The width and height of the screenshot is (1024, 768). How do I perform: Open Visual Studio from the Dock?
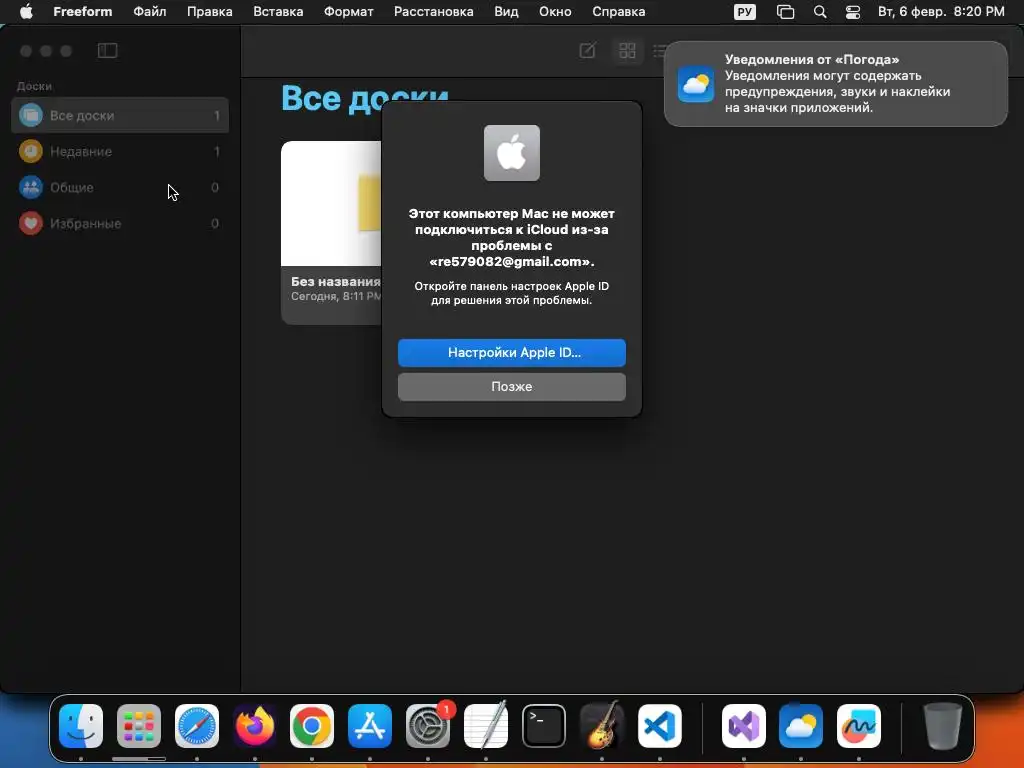pos(744,726)
